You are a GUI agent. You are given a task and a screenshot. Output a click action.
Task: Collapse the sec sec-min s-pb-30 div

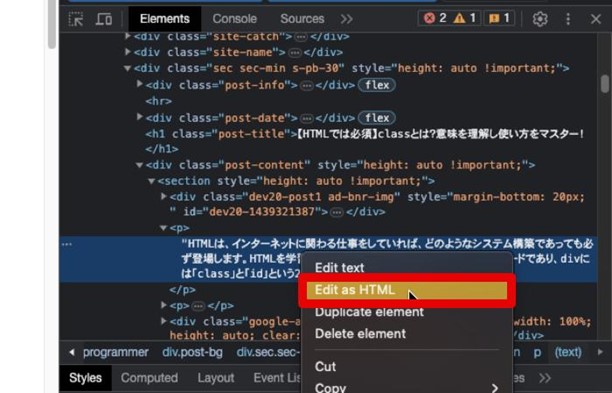[127, 68]
